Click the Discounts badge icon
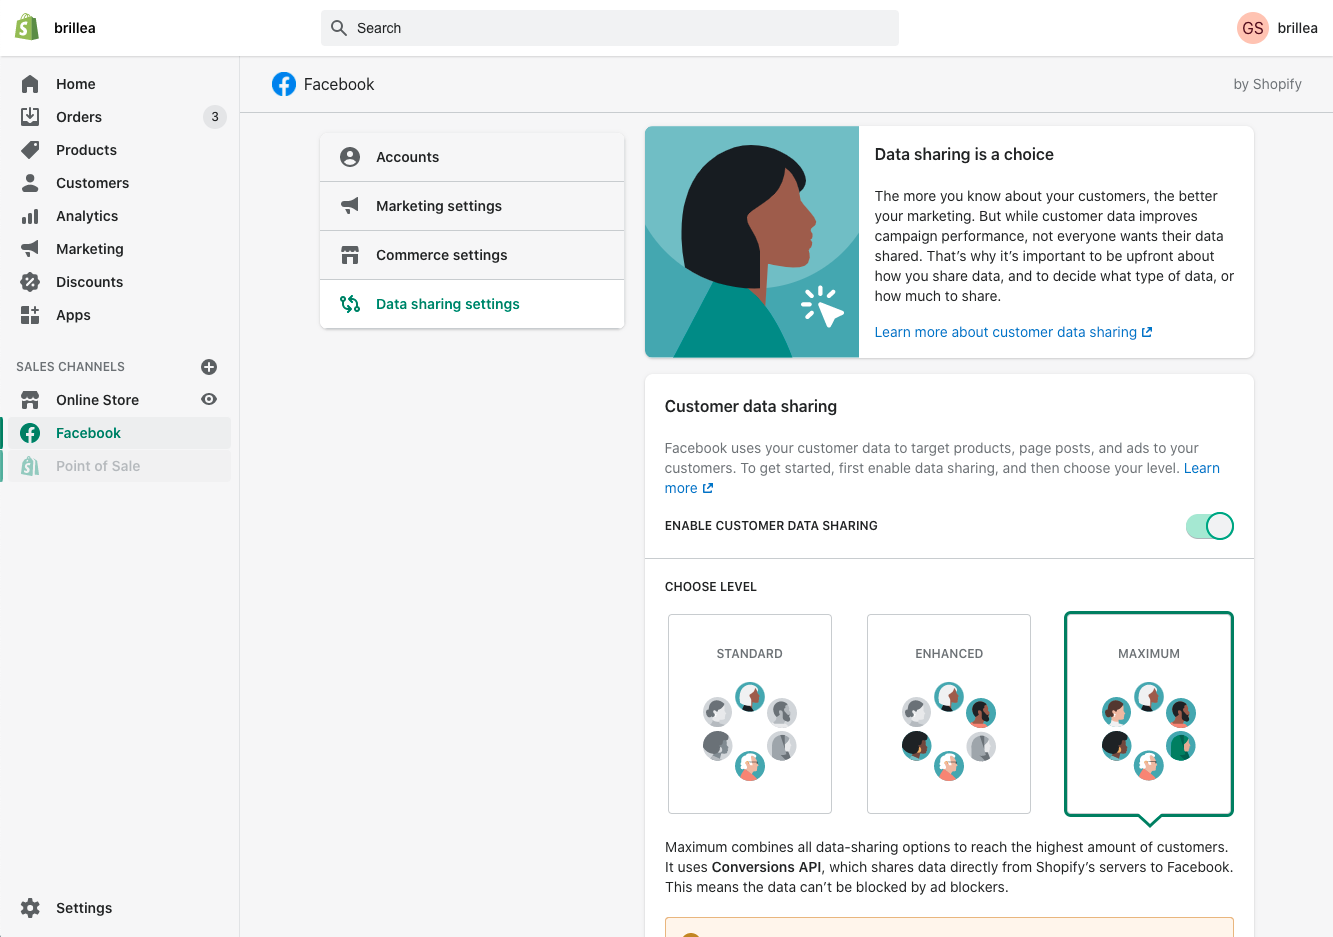This screenshot has width=1333, height=937. click(30, 282)
